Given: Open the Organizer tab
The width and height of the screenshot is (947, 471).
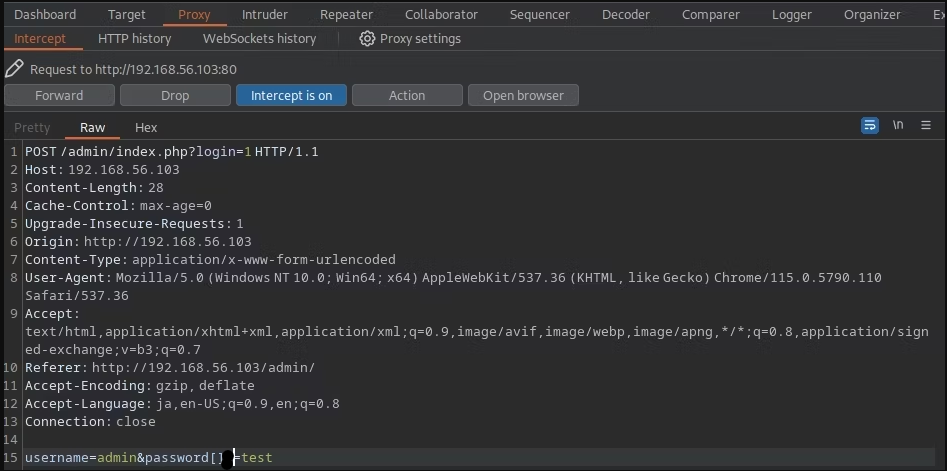Looking at the screenshot, I should click(872, 14).
